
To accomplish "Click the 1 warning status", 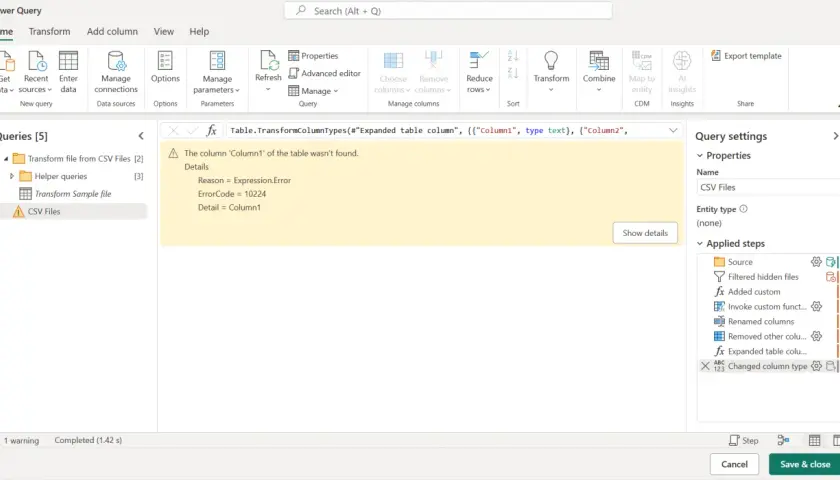I will (x=21, y=440).
